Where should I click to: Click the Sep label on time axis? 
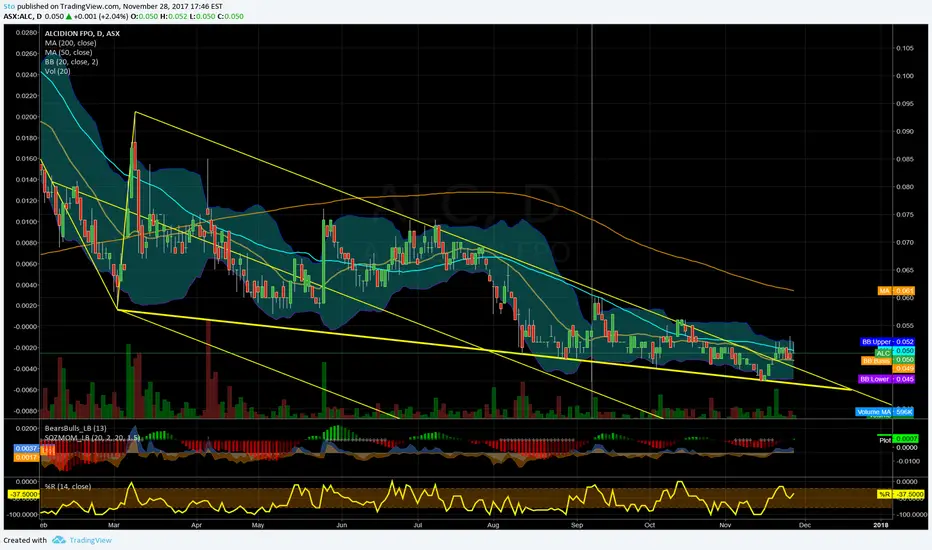[577, 525]
